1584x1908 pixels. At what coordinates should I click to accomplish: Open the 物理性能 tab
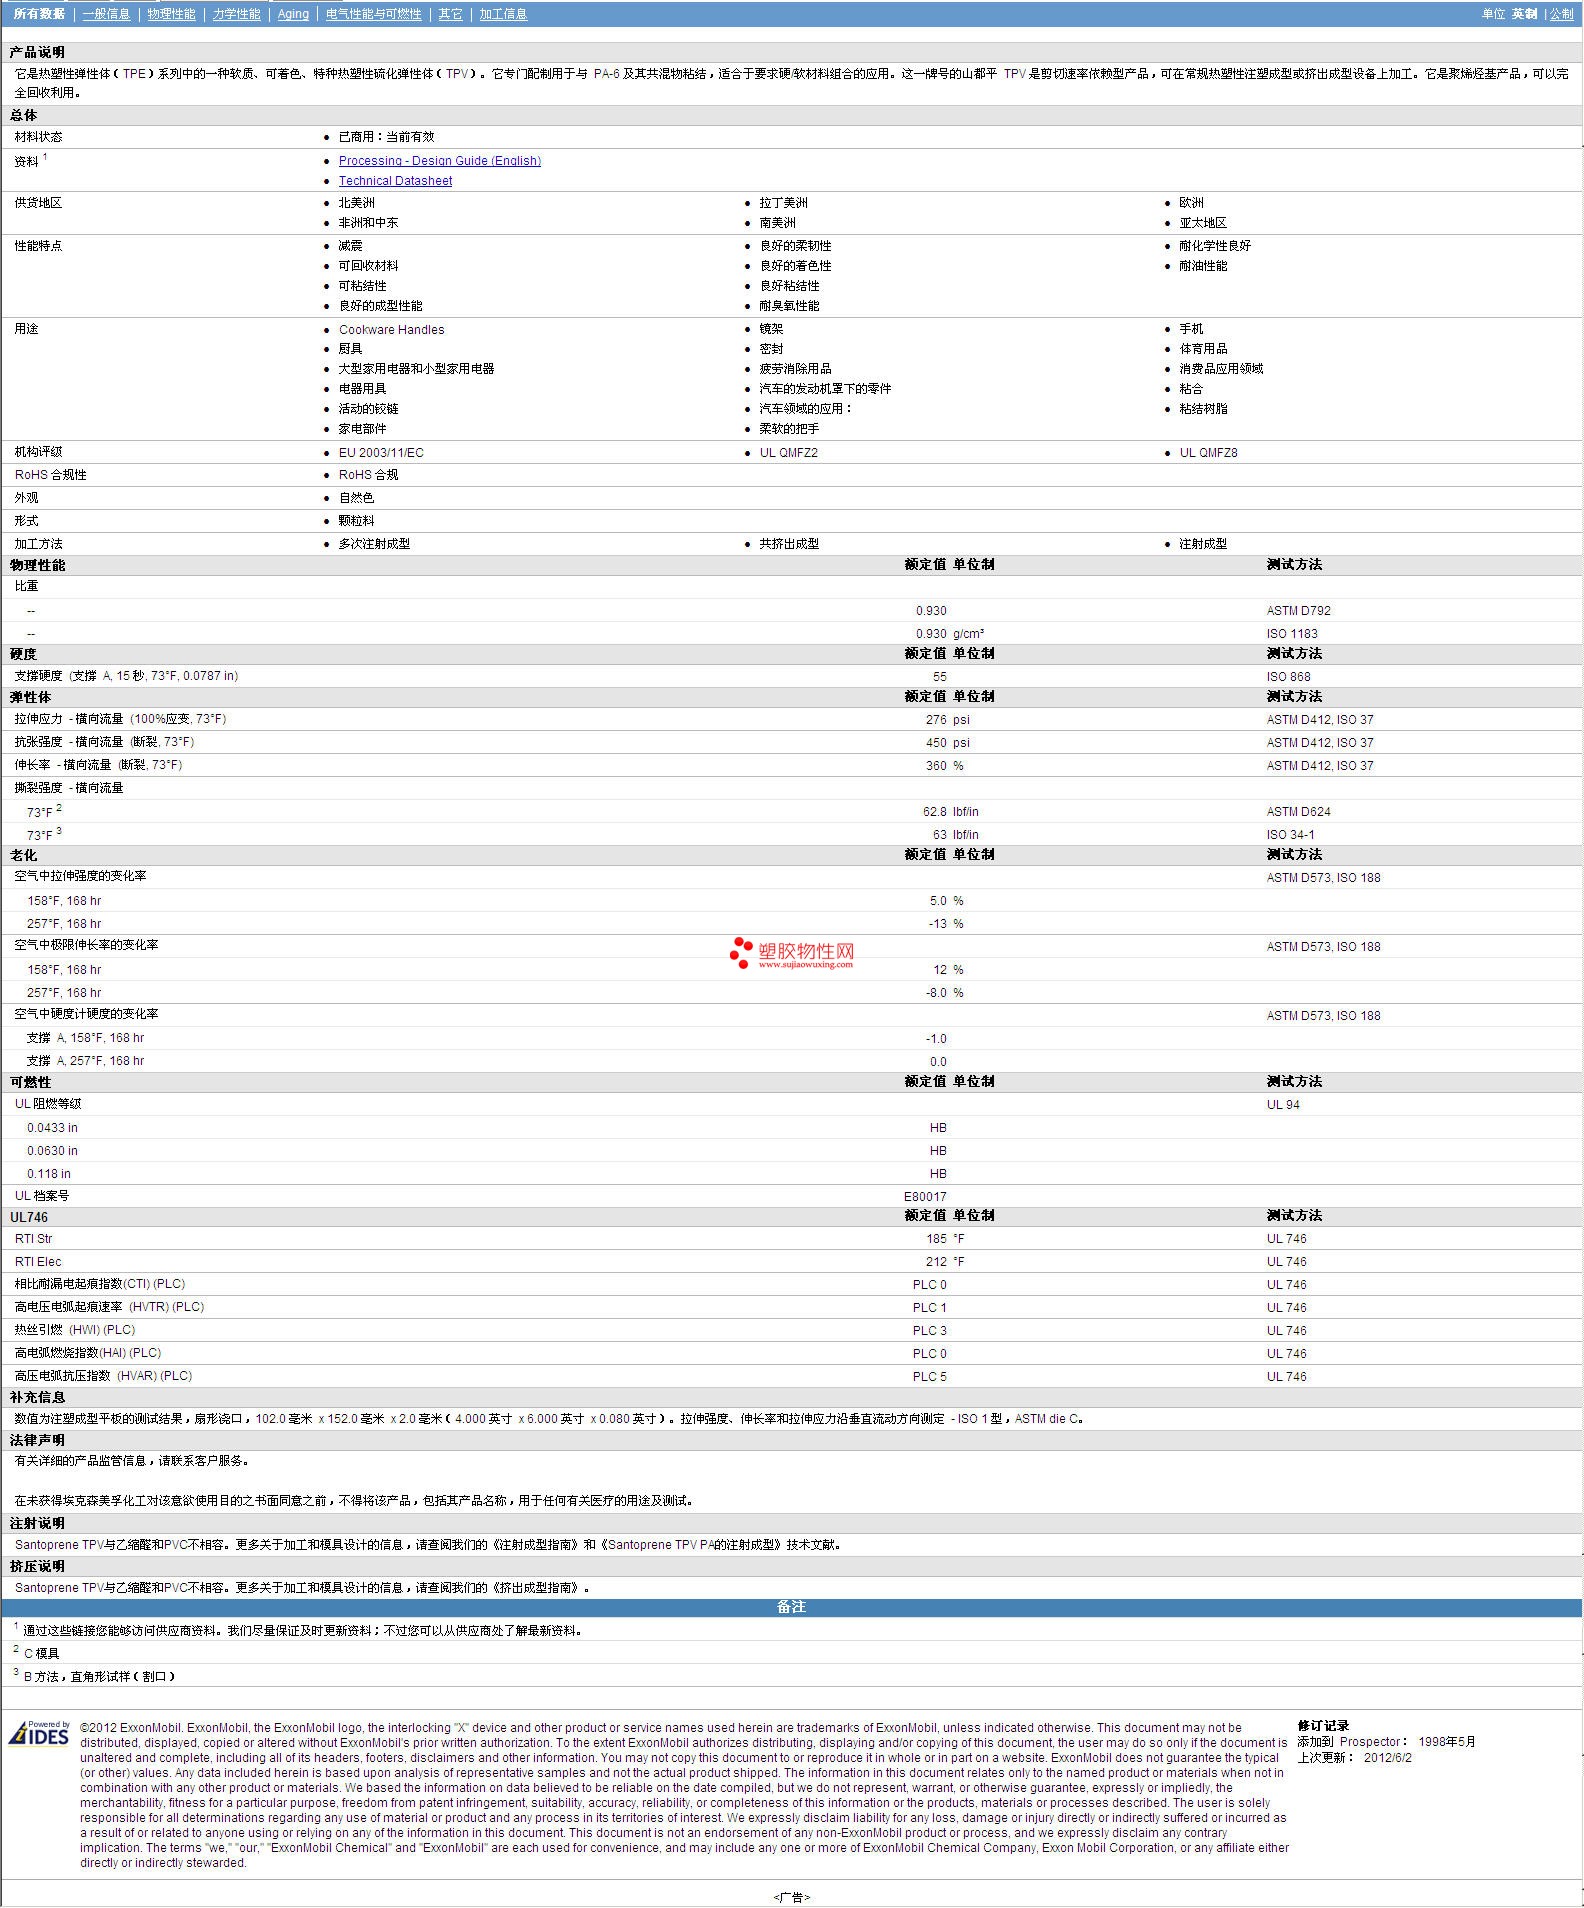click(171, 14)
